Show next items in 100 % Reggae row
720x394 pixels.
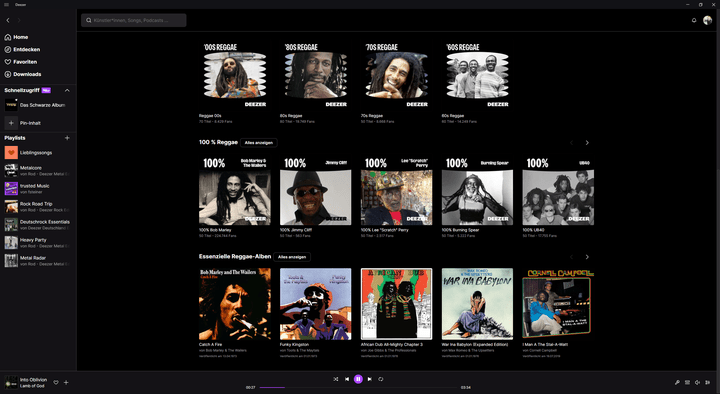tap(587, 143)
